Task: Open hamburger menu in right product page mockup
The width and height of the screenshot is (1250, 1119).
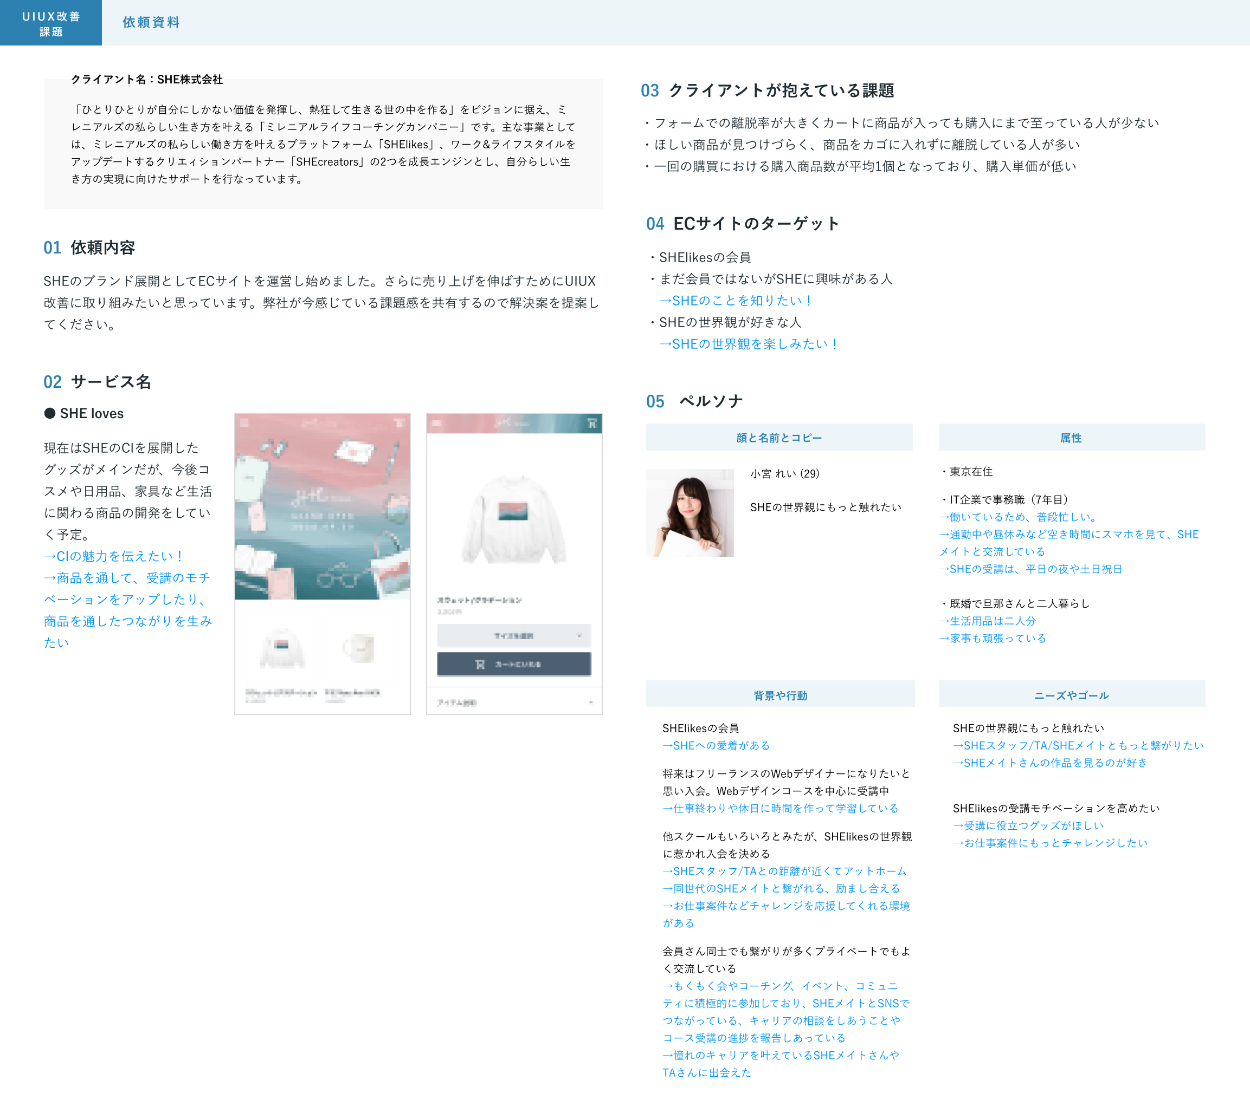Action: coord(436,424)
